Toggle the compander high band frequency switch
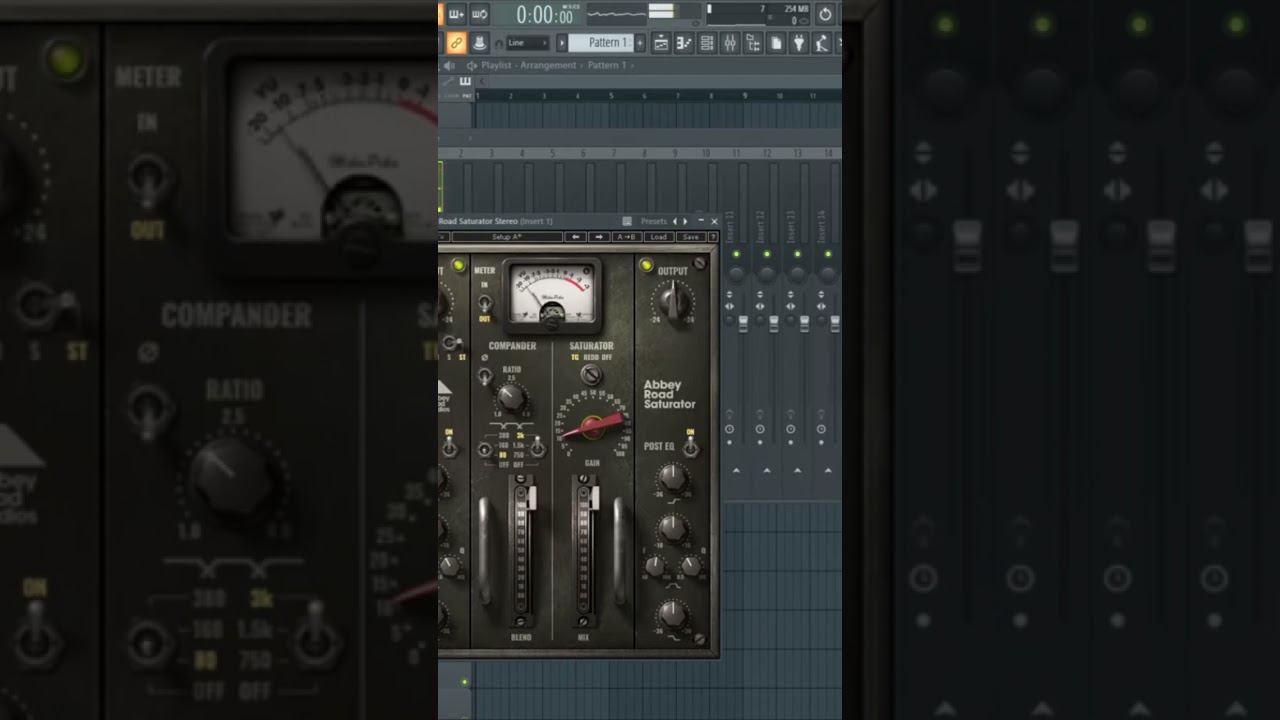Viewport: 1280px width, 720px height. click(x=538, y=449)
